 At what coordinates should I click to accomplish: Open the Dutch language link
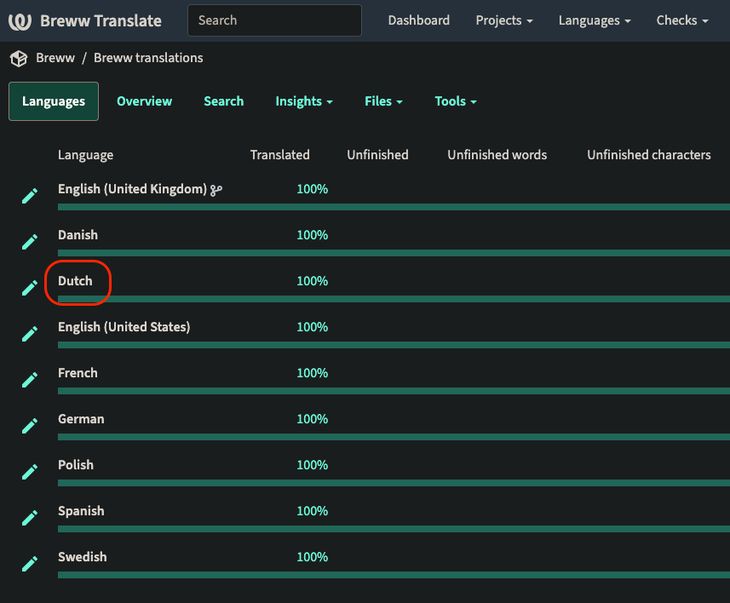75,281
